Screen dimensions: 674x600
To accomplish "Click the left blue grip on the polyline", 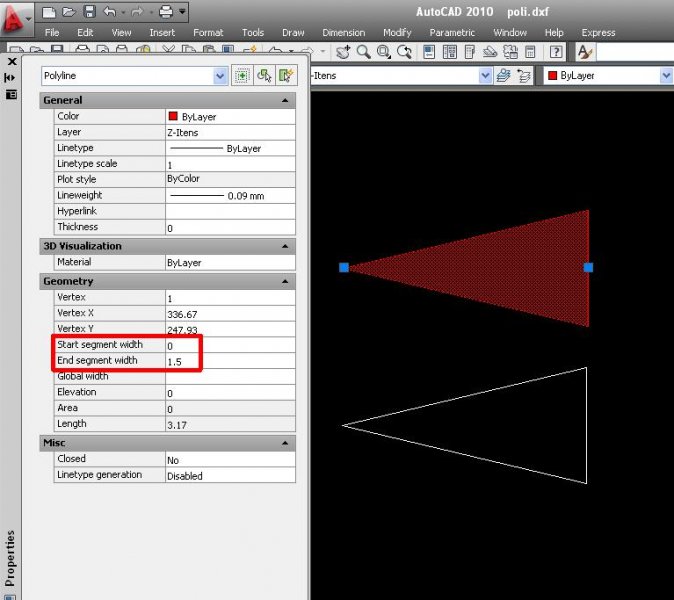I will (343, 267).
